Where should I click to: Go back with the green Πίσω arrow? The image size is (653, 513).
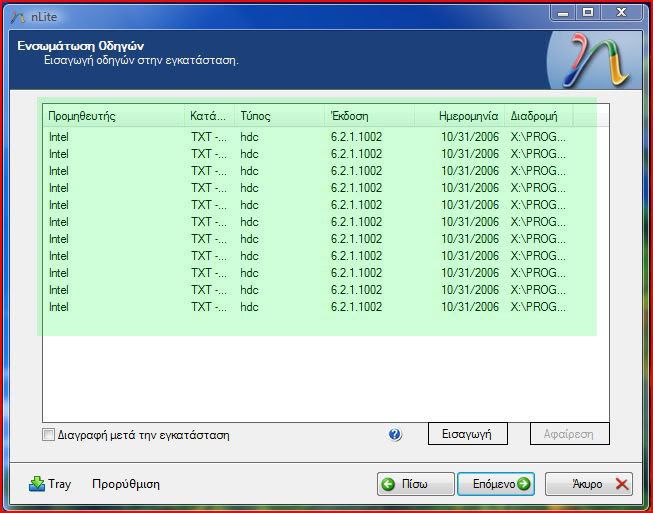coord(389,484)
